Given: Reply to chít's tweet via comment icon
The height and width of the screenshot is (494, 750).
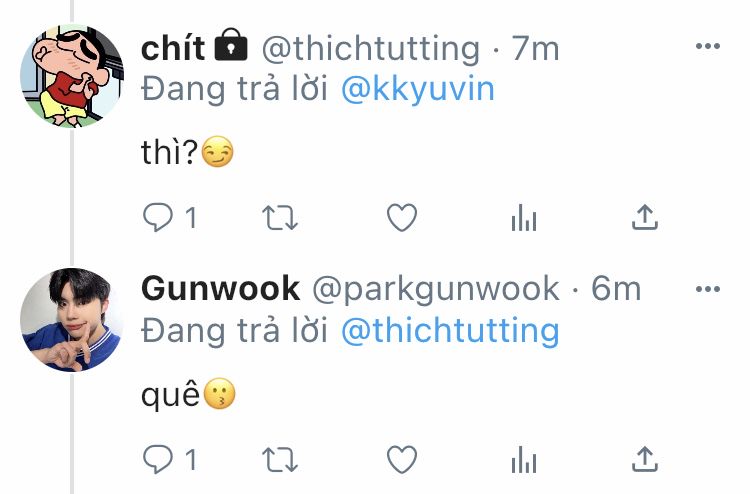Looking at the screenshot, I should click(x=158, y=218).
